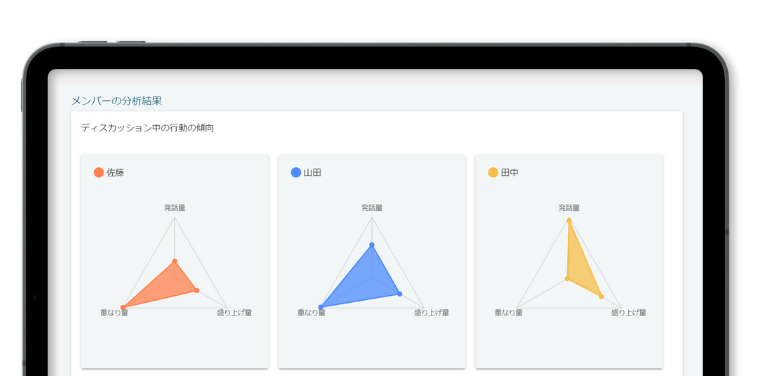Click 重なり量 data point on 山田 chart

tap(320, 307)
